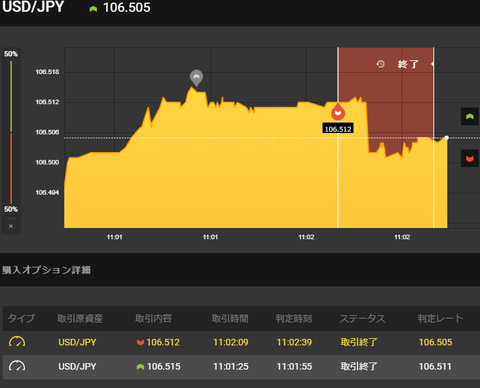Click expiry time 11:01:55
480x388 pixels.
coord(294,367)
